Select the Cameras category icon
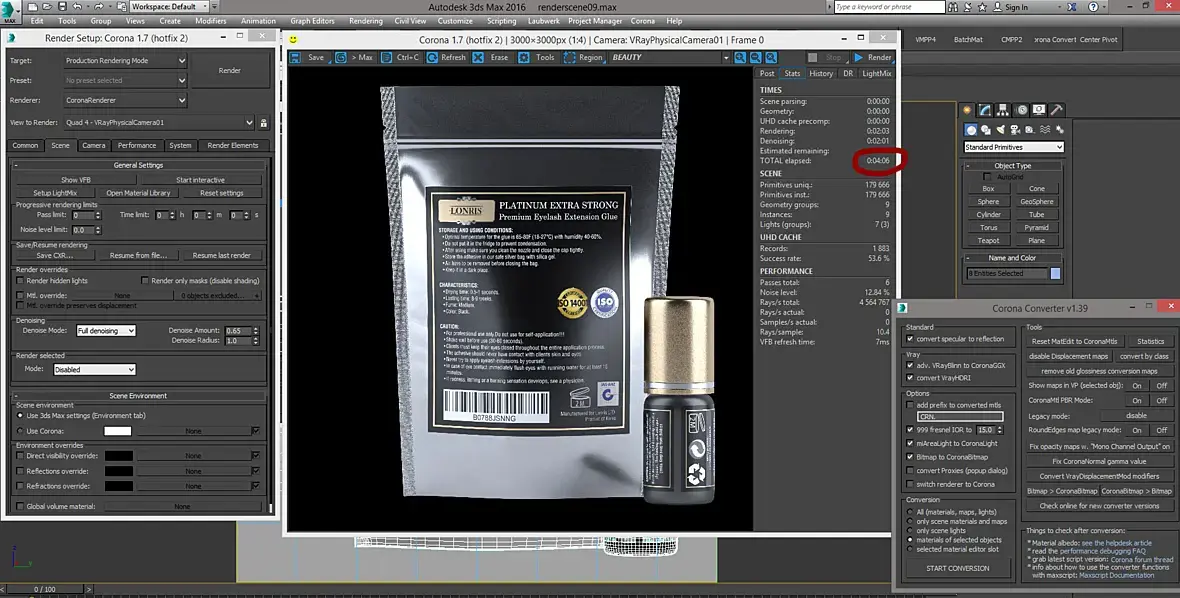Image resolution: width=1180 pixels, height=598 pixels. pos(1015,129)
